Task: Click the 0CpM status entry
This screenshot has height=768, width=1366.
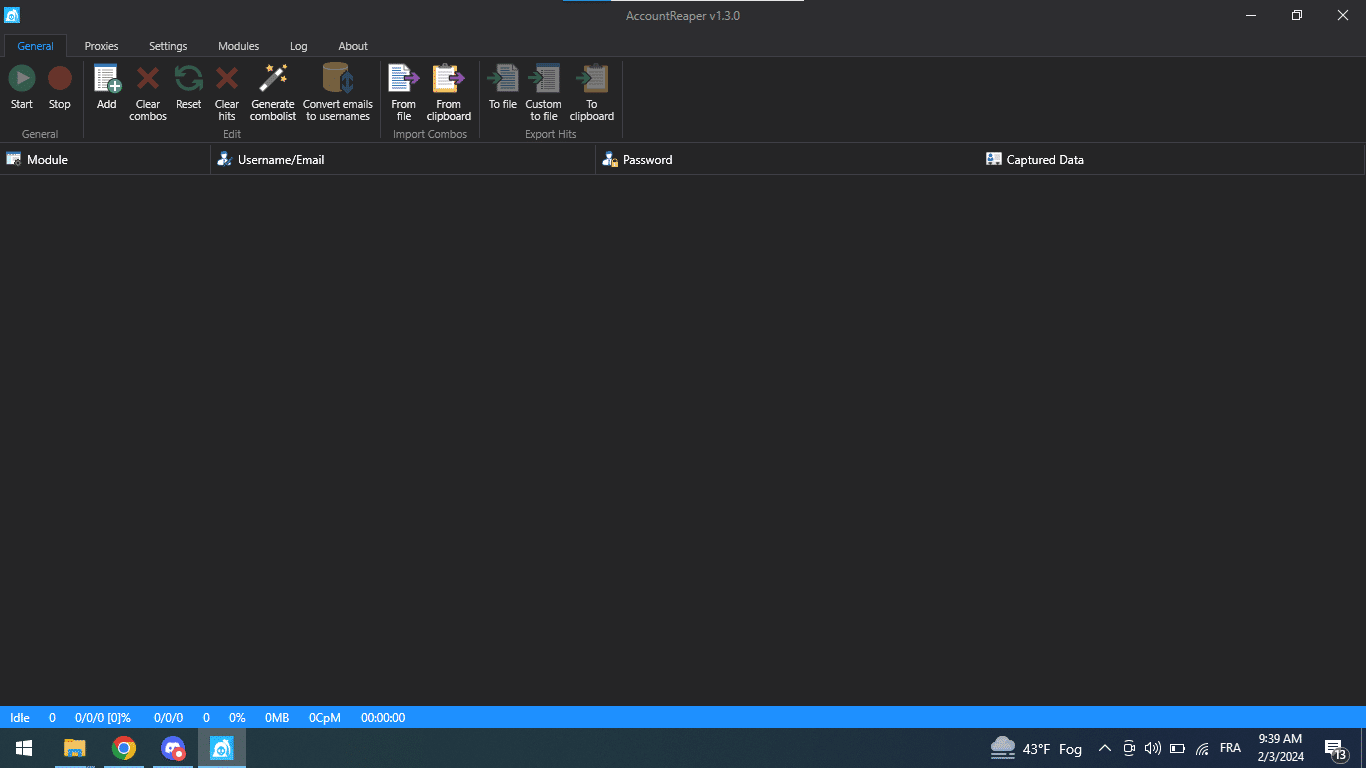Action: [x=325, y=718]
